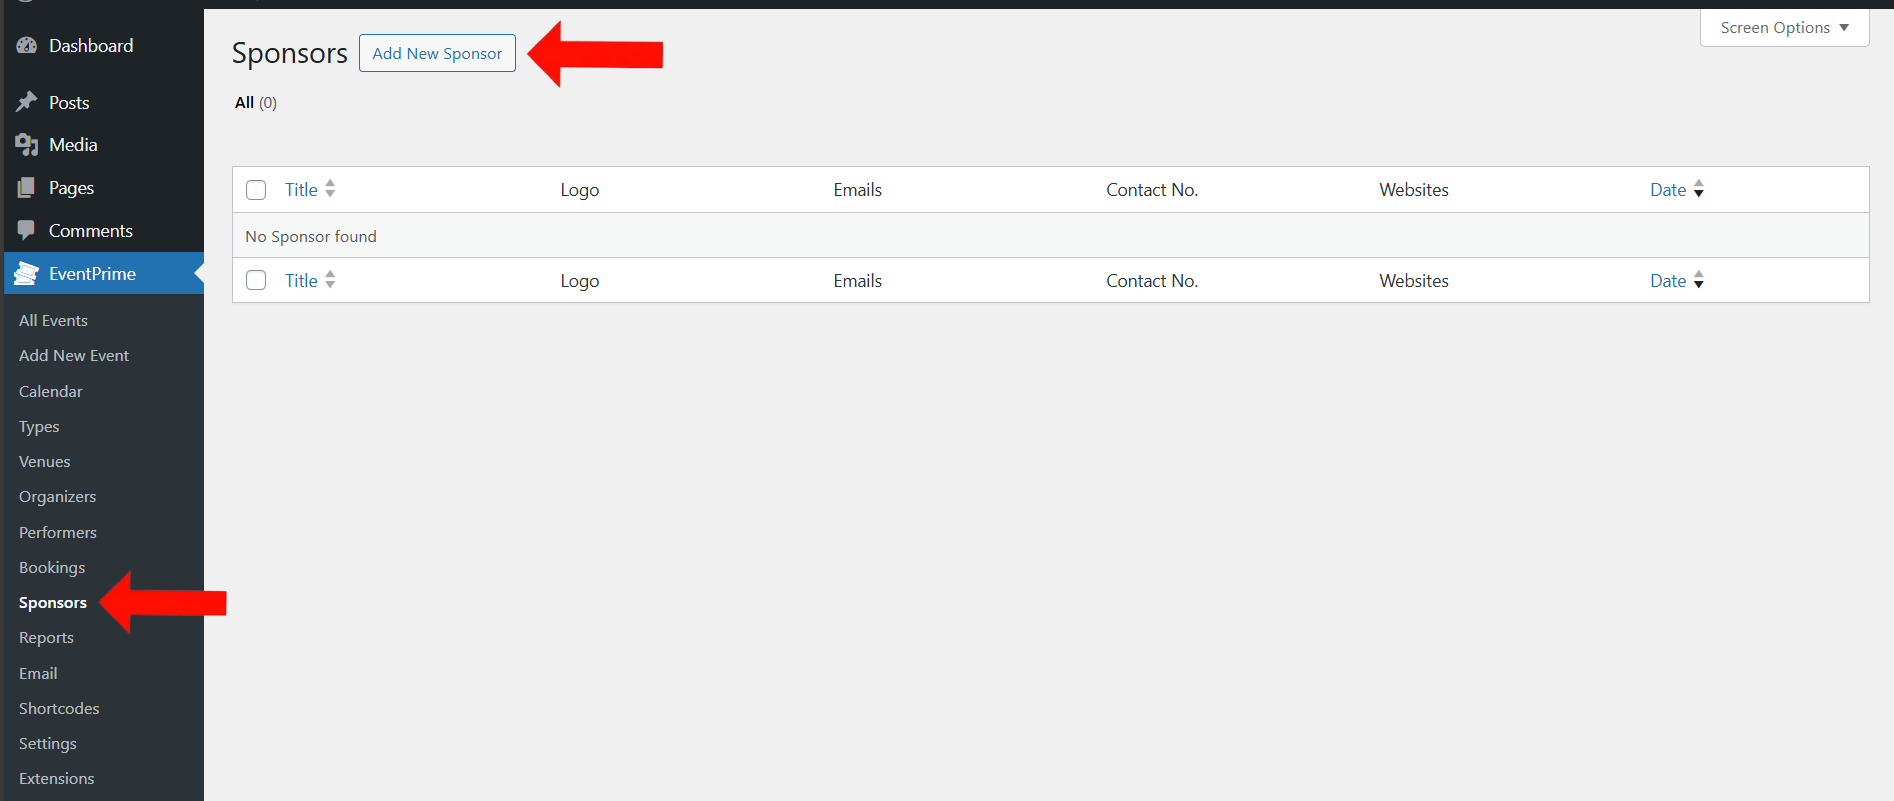Click the Sponsors page heading
The image size is (1894, 801).
(x=290, y=53)
